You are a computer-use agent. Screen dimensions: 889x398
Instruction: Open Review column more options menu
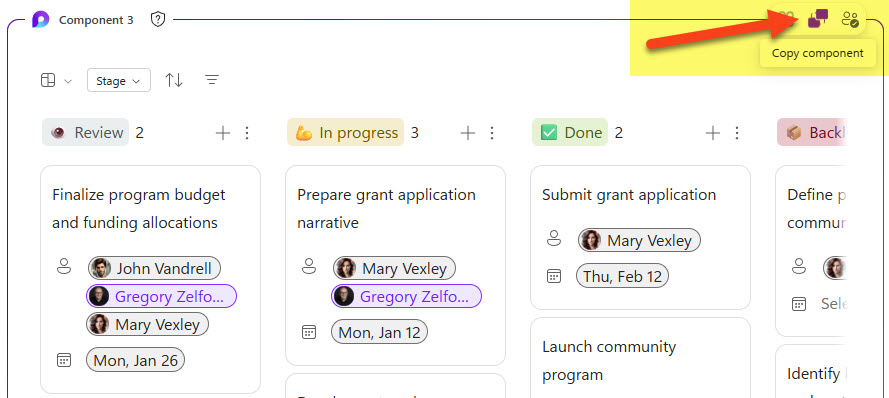coord(247,133)
